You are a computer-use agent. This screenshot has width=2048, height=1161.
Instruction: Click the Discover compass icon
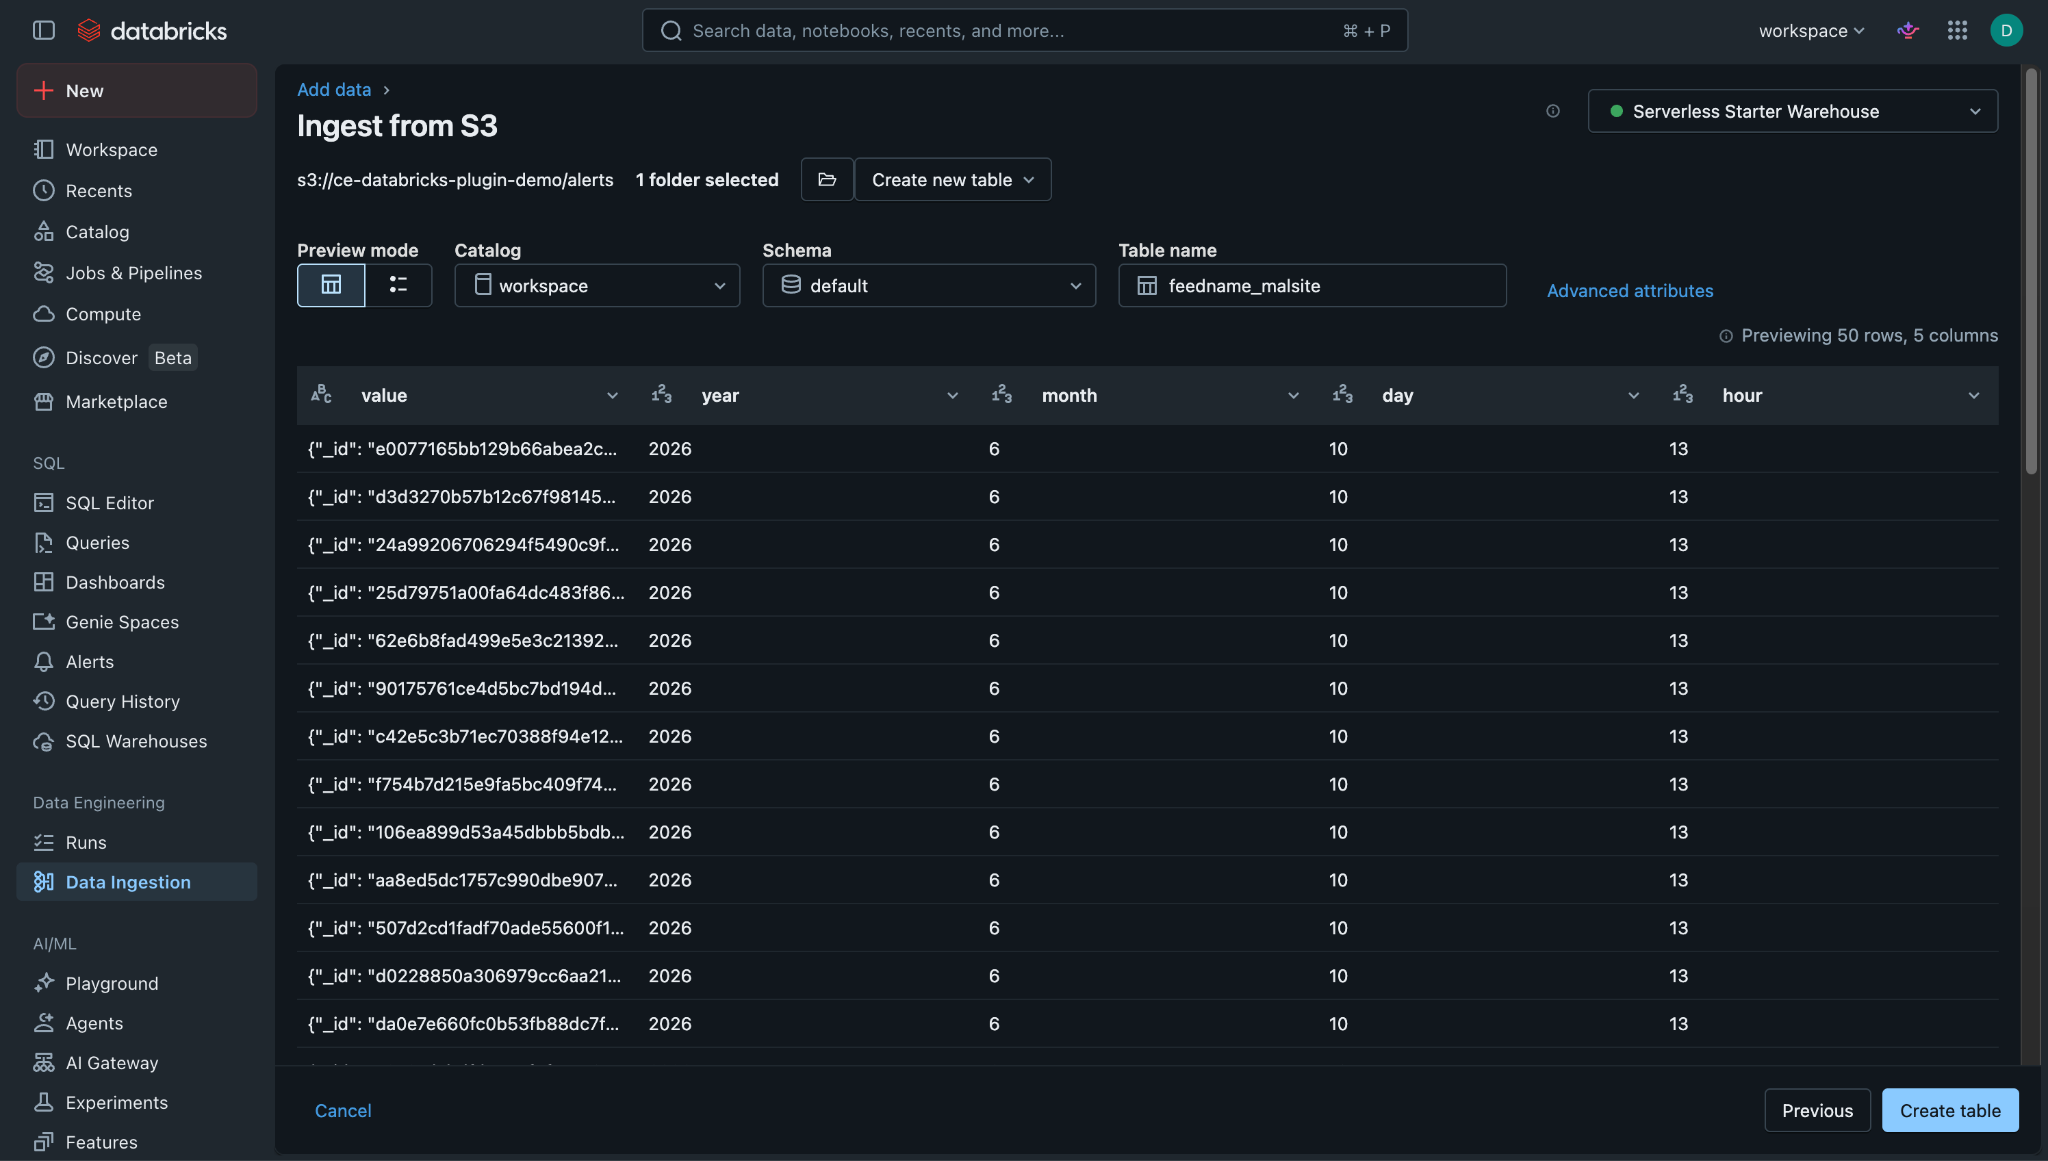click(44, 358)
